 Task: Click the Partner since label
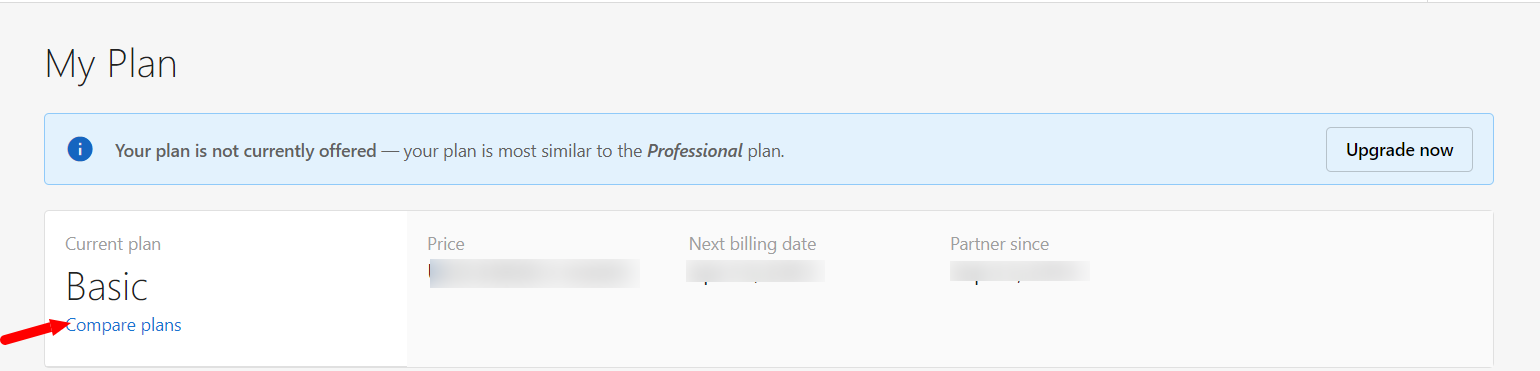tap(1000, 244)
